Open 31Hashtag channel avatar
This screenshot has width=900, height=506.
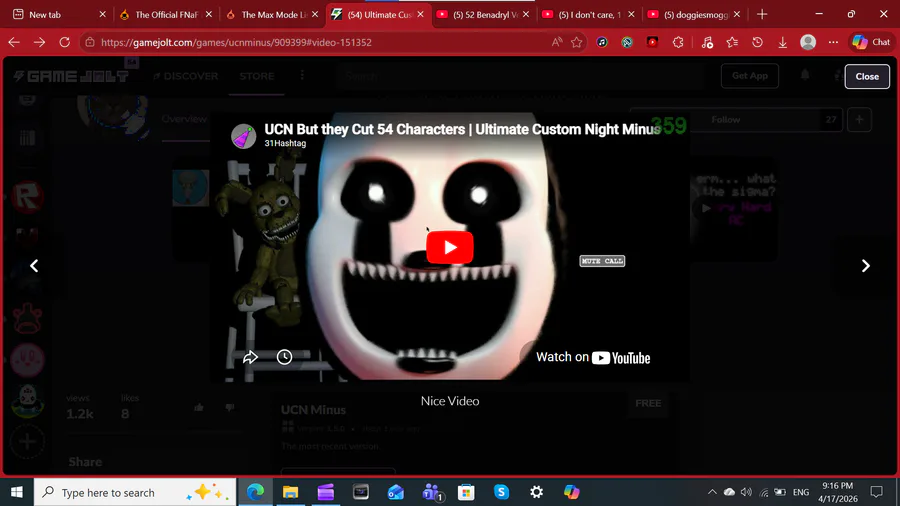click(243, 137)
